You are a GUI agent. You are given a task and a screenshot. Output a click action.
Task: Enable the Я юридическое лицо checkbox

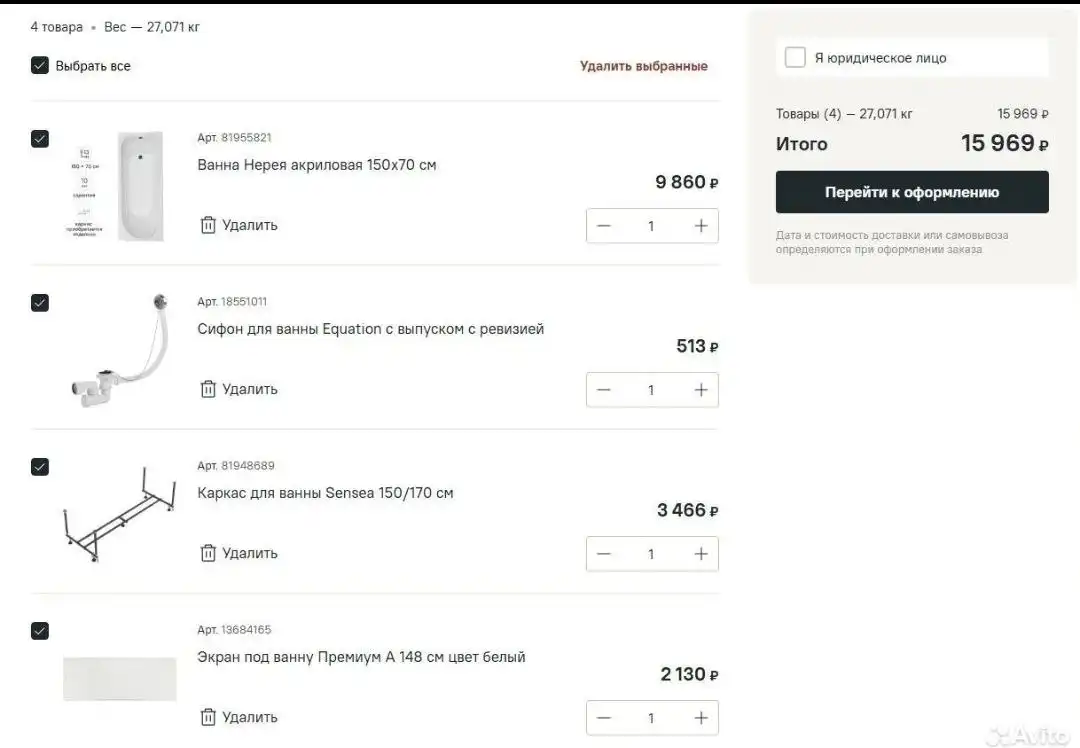(795, 58)
